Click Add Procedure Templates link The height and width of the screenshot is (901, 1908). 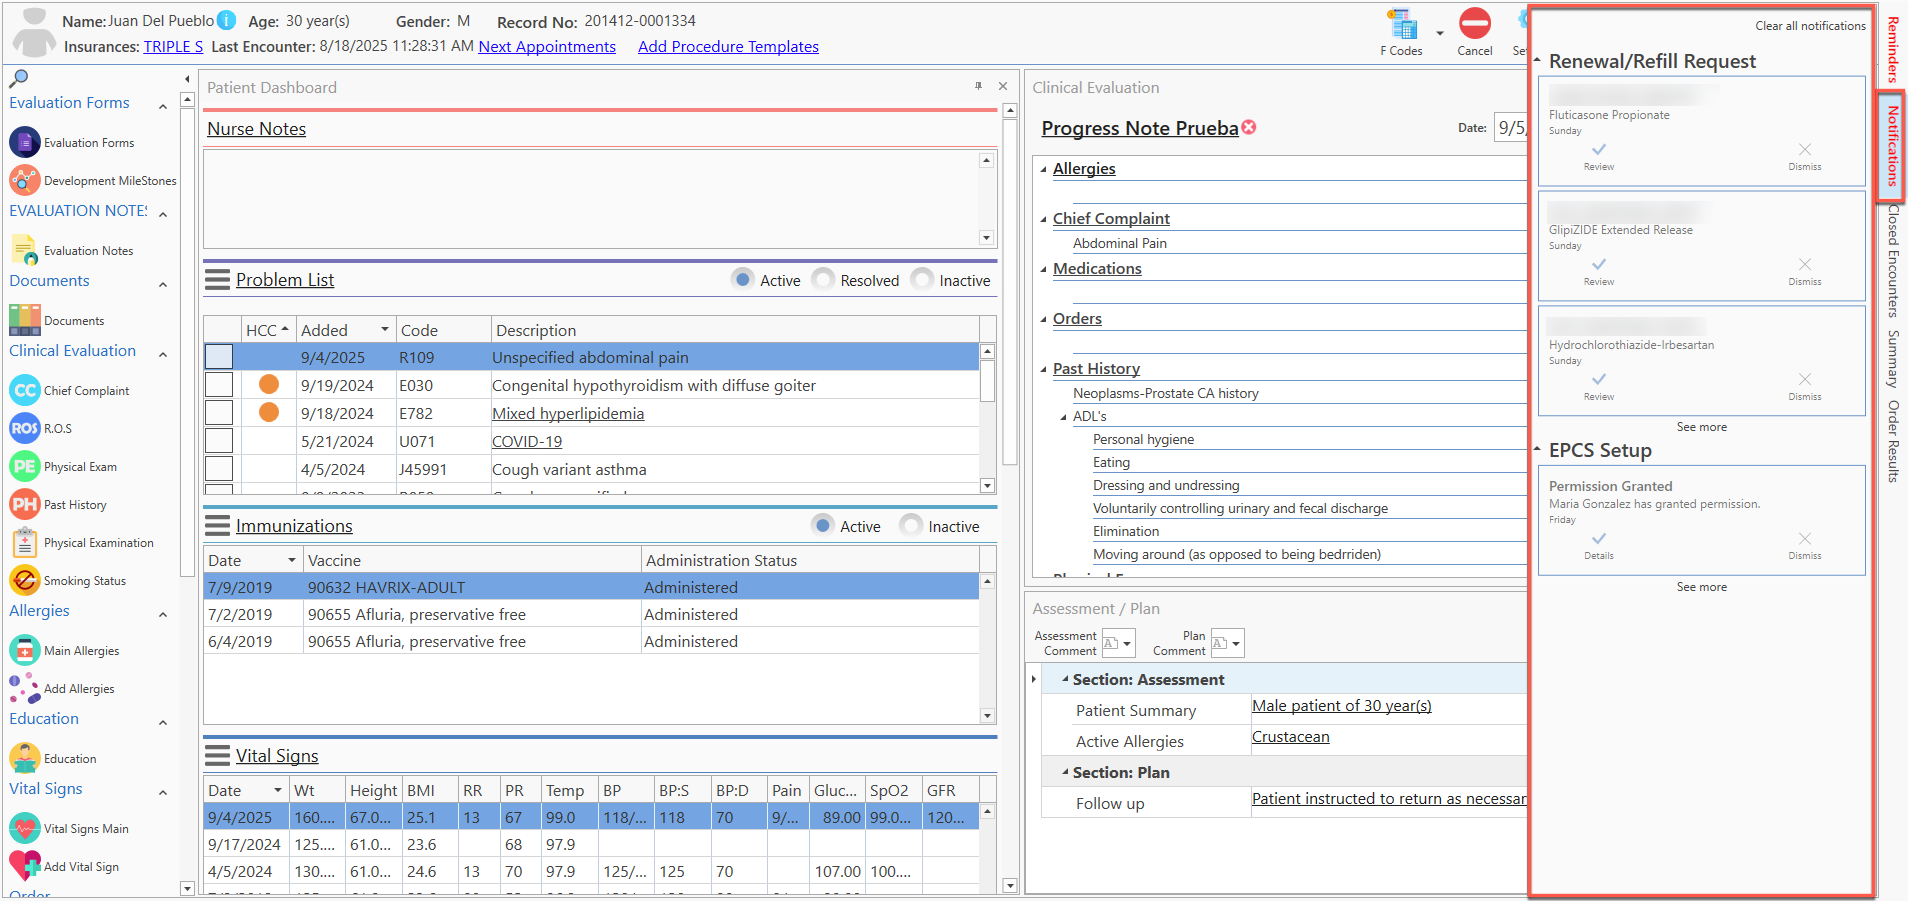point(728,46)
